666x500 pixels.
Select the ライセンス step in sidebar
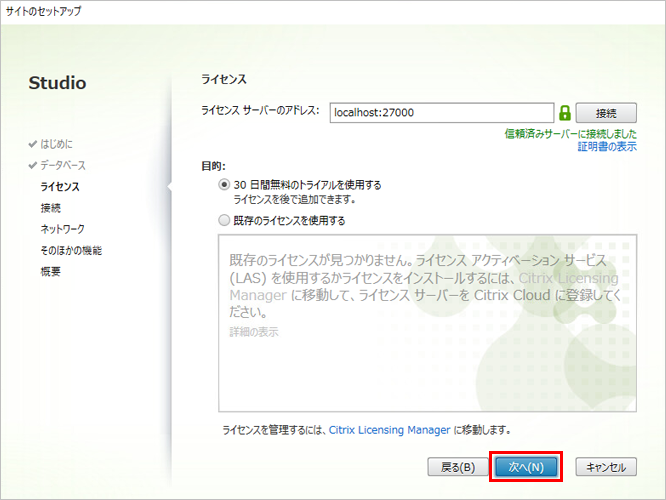(x=60, y=186)
